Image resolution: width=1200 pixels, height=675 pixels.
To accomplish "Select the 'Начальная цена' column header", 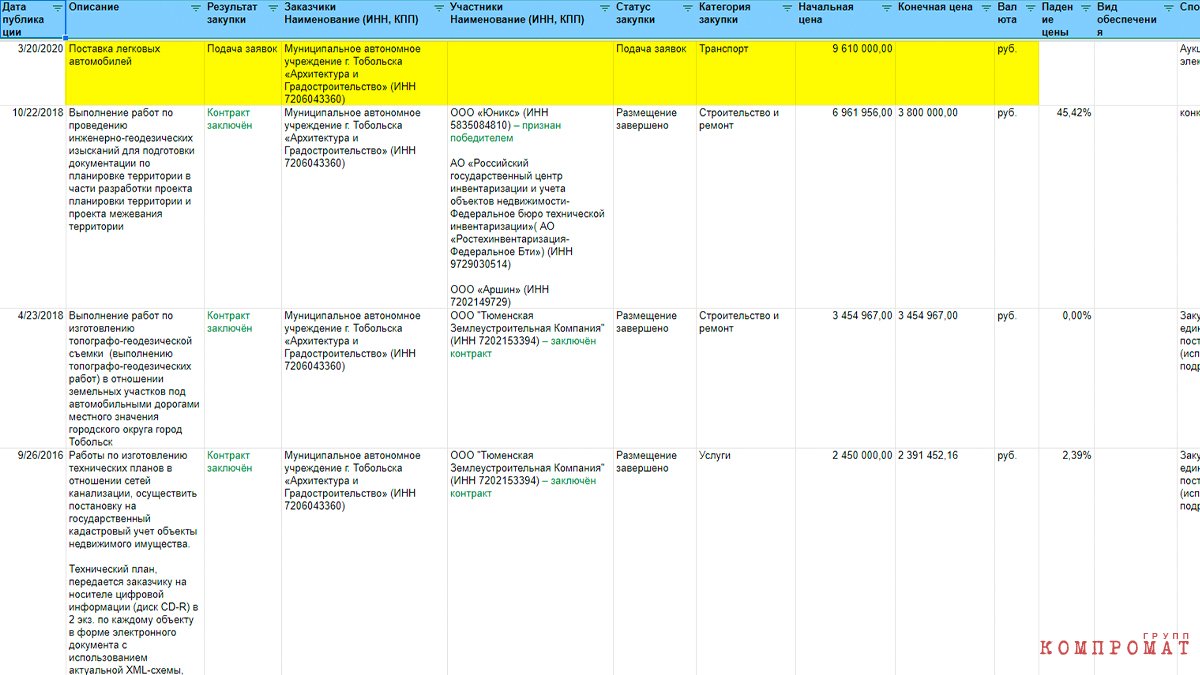I will tap(845, 20).
